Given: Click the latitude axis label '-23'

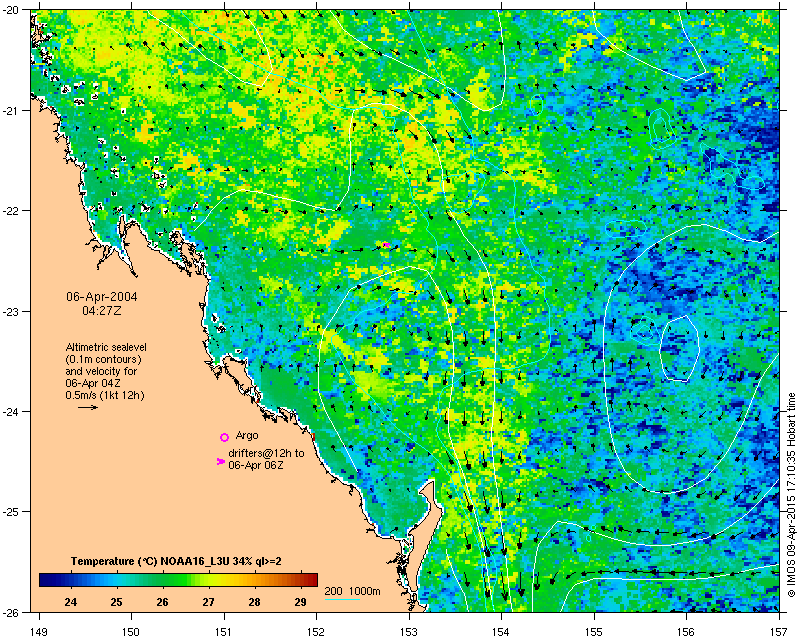Looking at the screenshot, I should [x=11, y=311].
